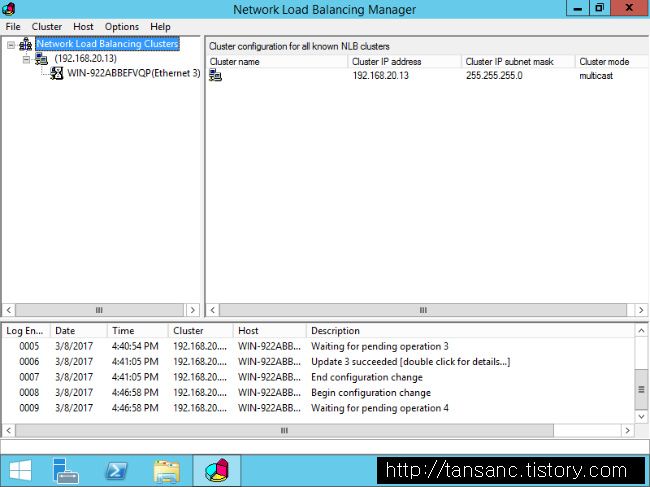
Task: Click the Cluster name column header
Action: 277,62
